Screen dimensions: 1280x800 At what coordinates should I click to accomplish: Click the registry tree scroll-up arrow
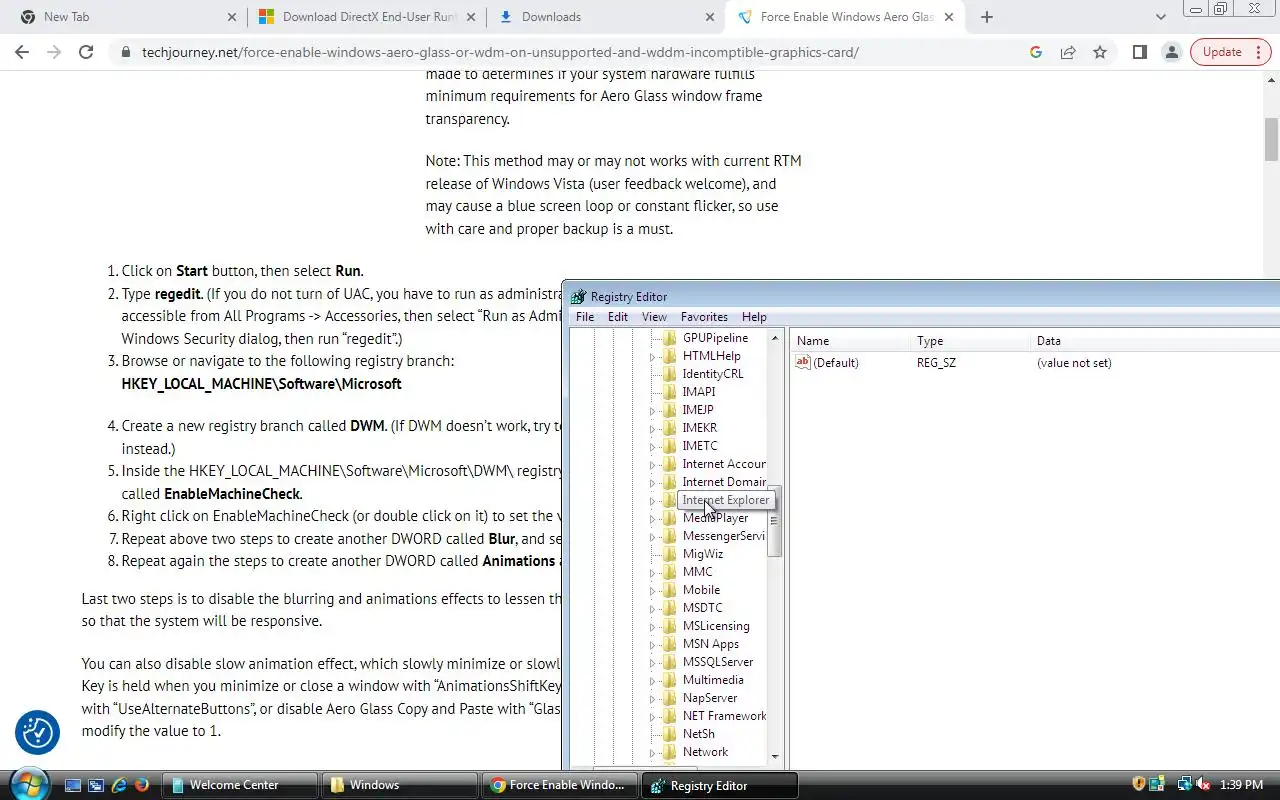[775, 338]
